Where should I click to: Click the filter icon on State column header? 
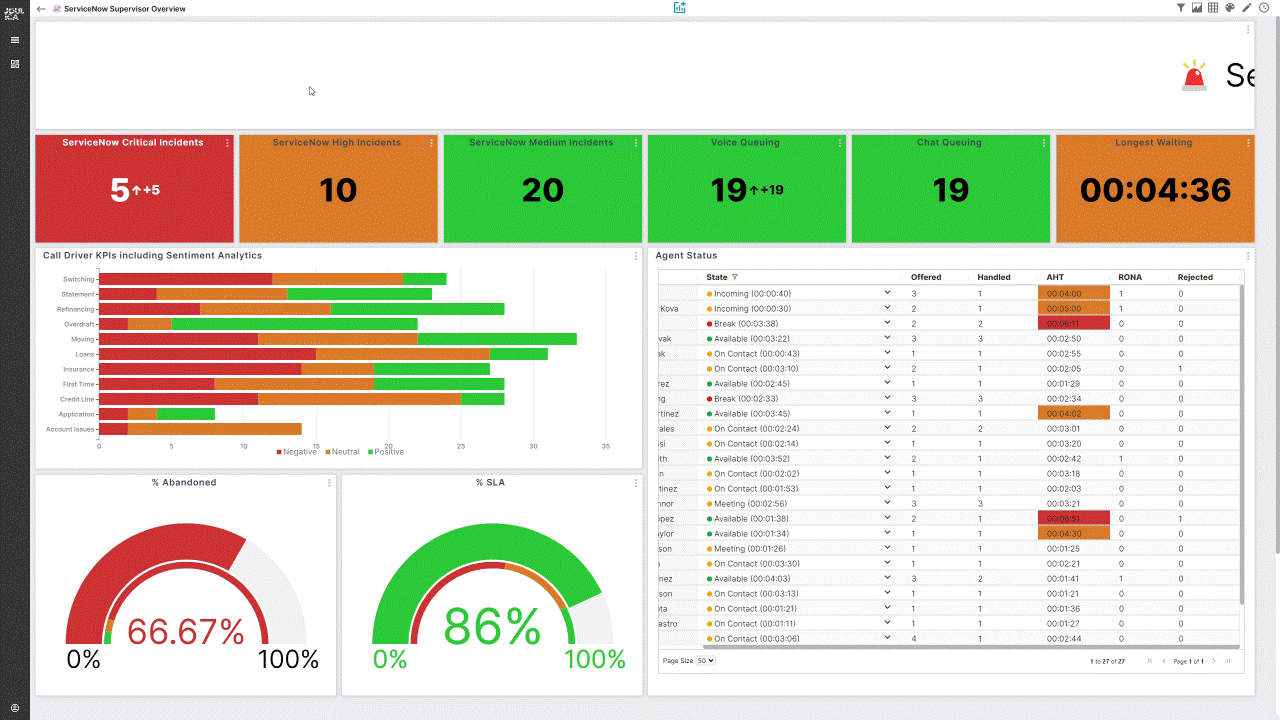pos(735,277)
